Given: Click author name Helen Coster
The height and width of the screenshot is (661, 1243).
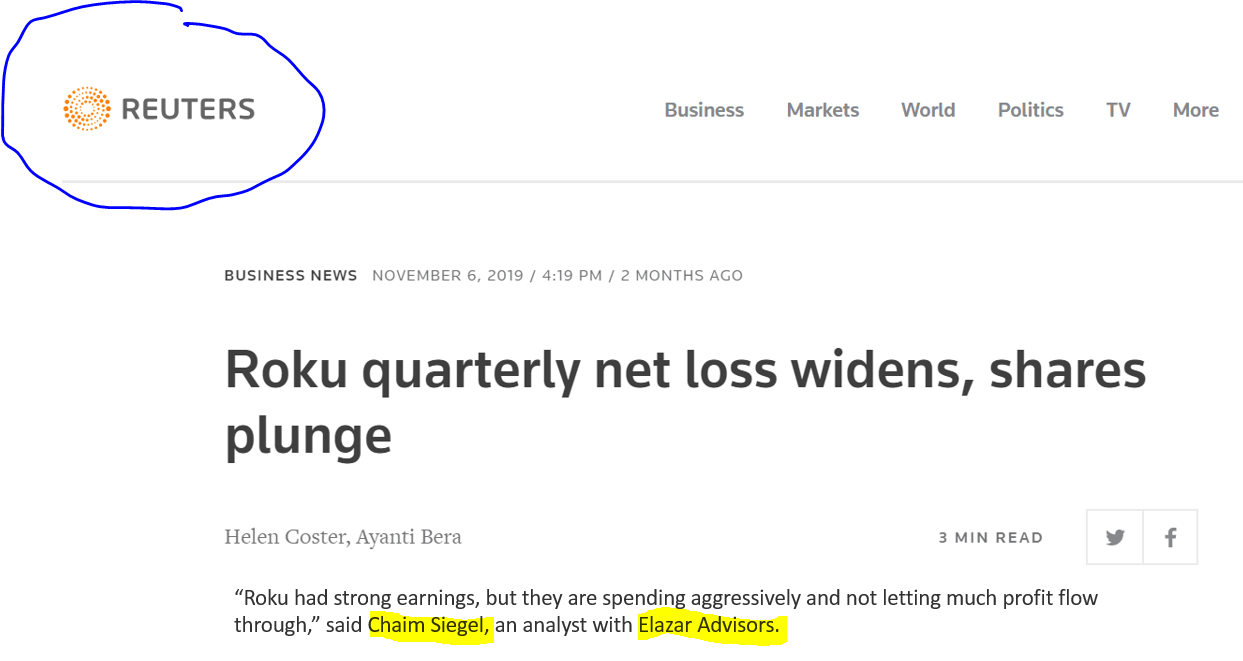Looking at the screenshot, I should [x=284, y=537].
